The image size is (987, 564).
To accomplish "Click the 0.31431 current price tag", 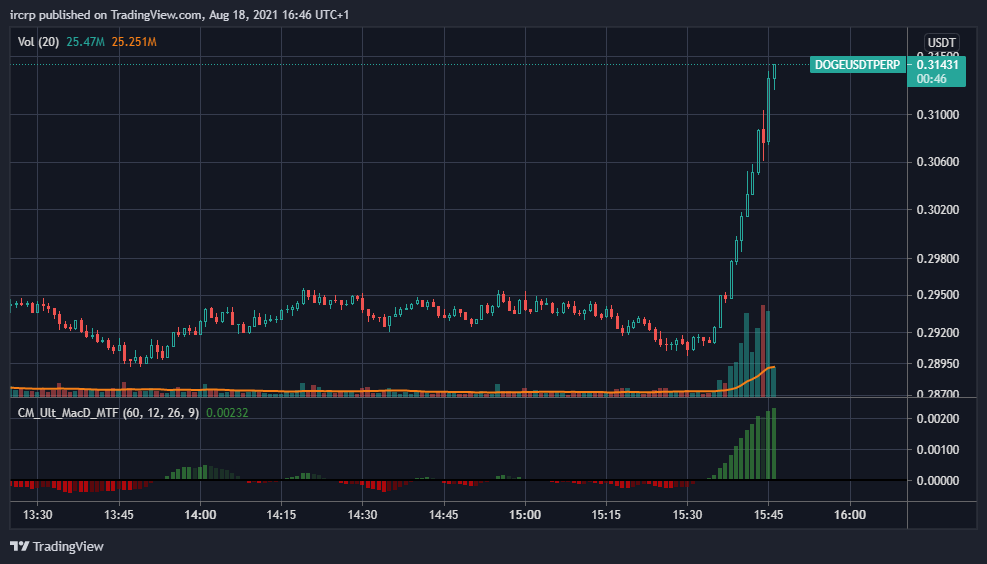I will 937,64.
